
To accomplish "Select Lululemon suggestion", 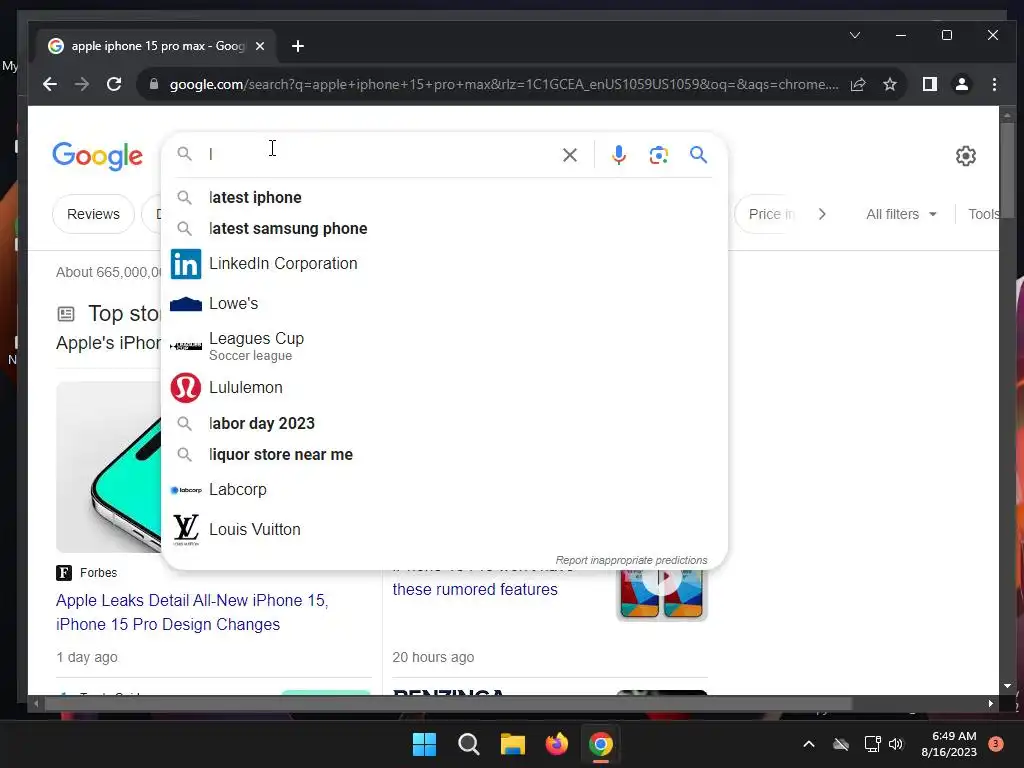I will click(x=444, y=387).
